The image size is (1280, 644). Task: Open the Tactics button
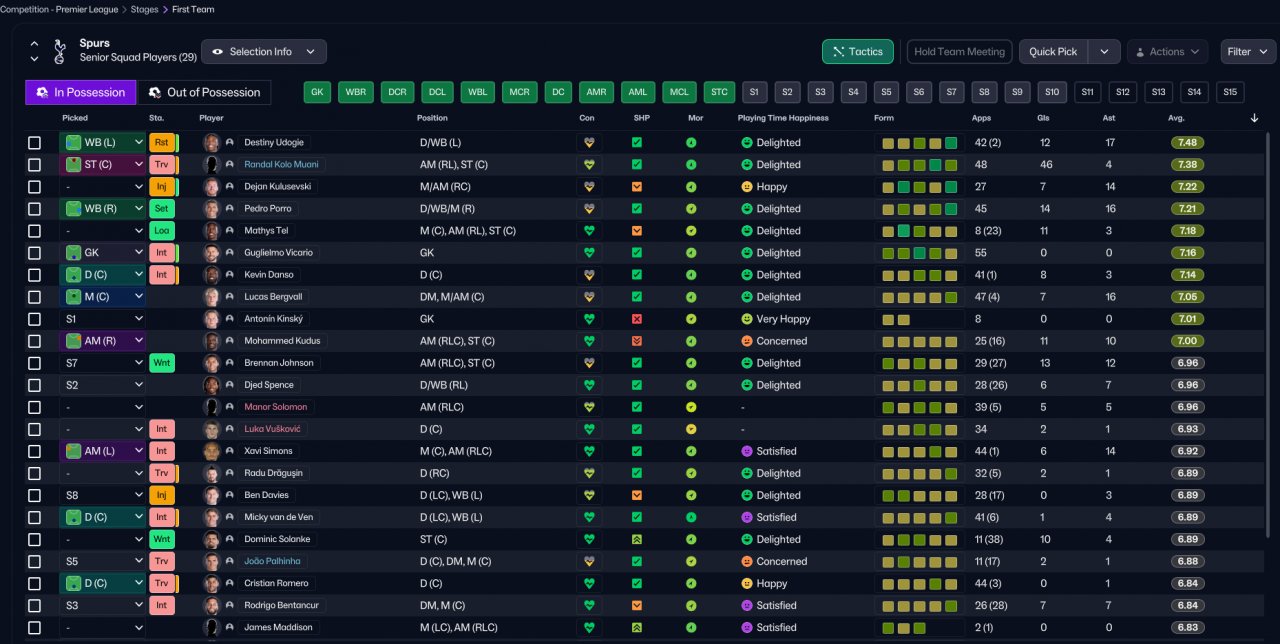(858, 52)
